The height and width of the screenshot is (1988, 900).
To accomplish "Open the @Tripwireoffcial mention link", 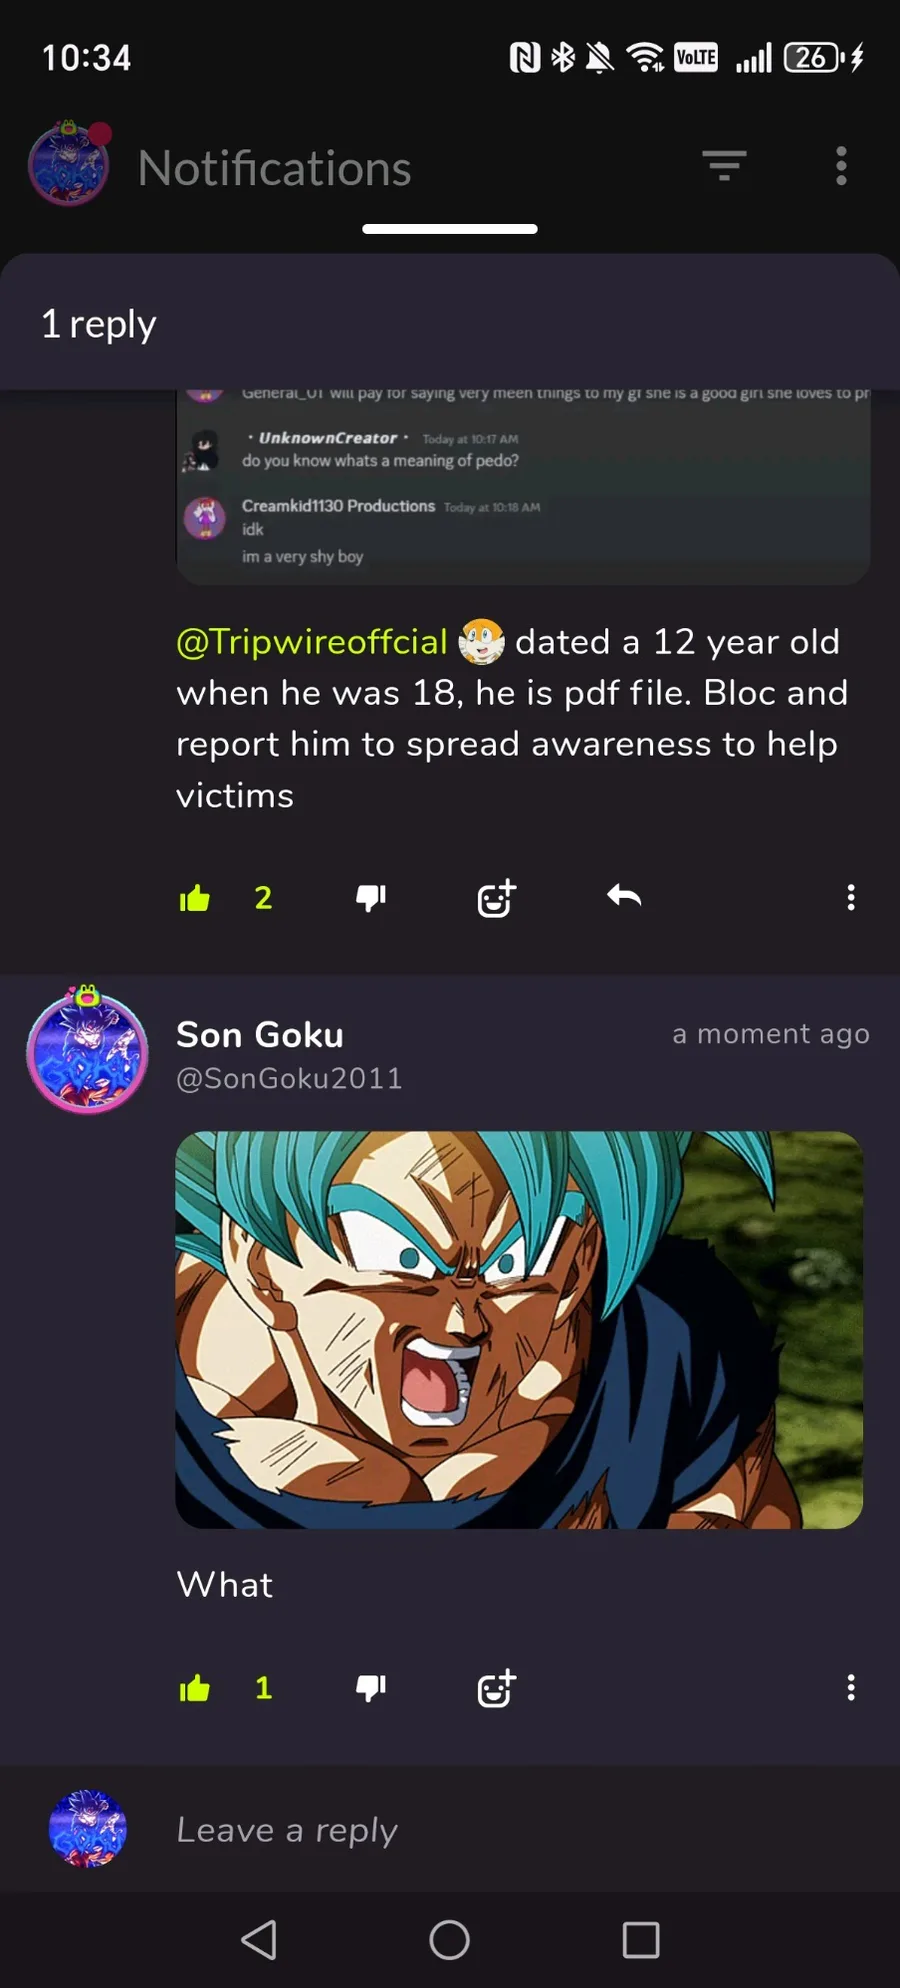I will tap(312, 642).
